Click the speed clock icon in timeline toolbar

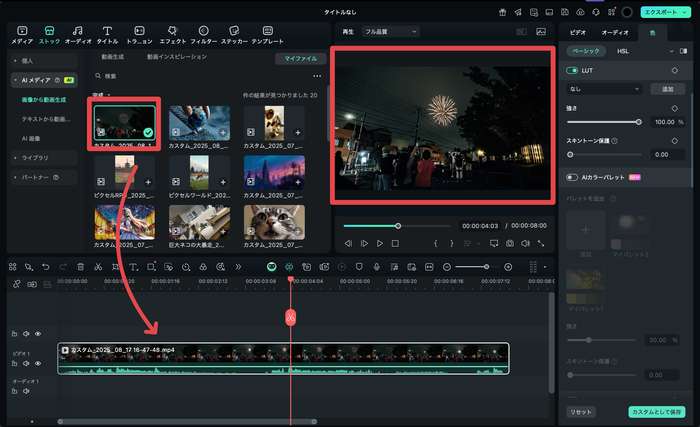pos(186,267)
